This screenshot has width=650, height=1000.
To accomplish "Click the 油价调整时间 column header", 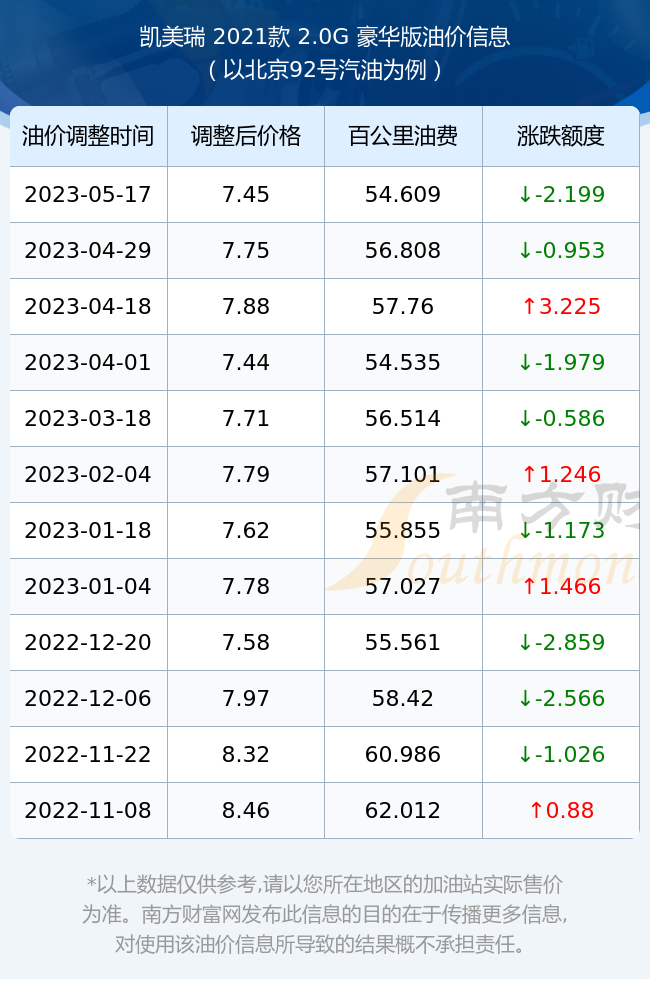I will coord(88,136).
